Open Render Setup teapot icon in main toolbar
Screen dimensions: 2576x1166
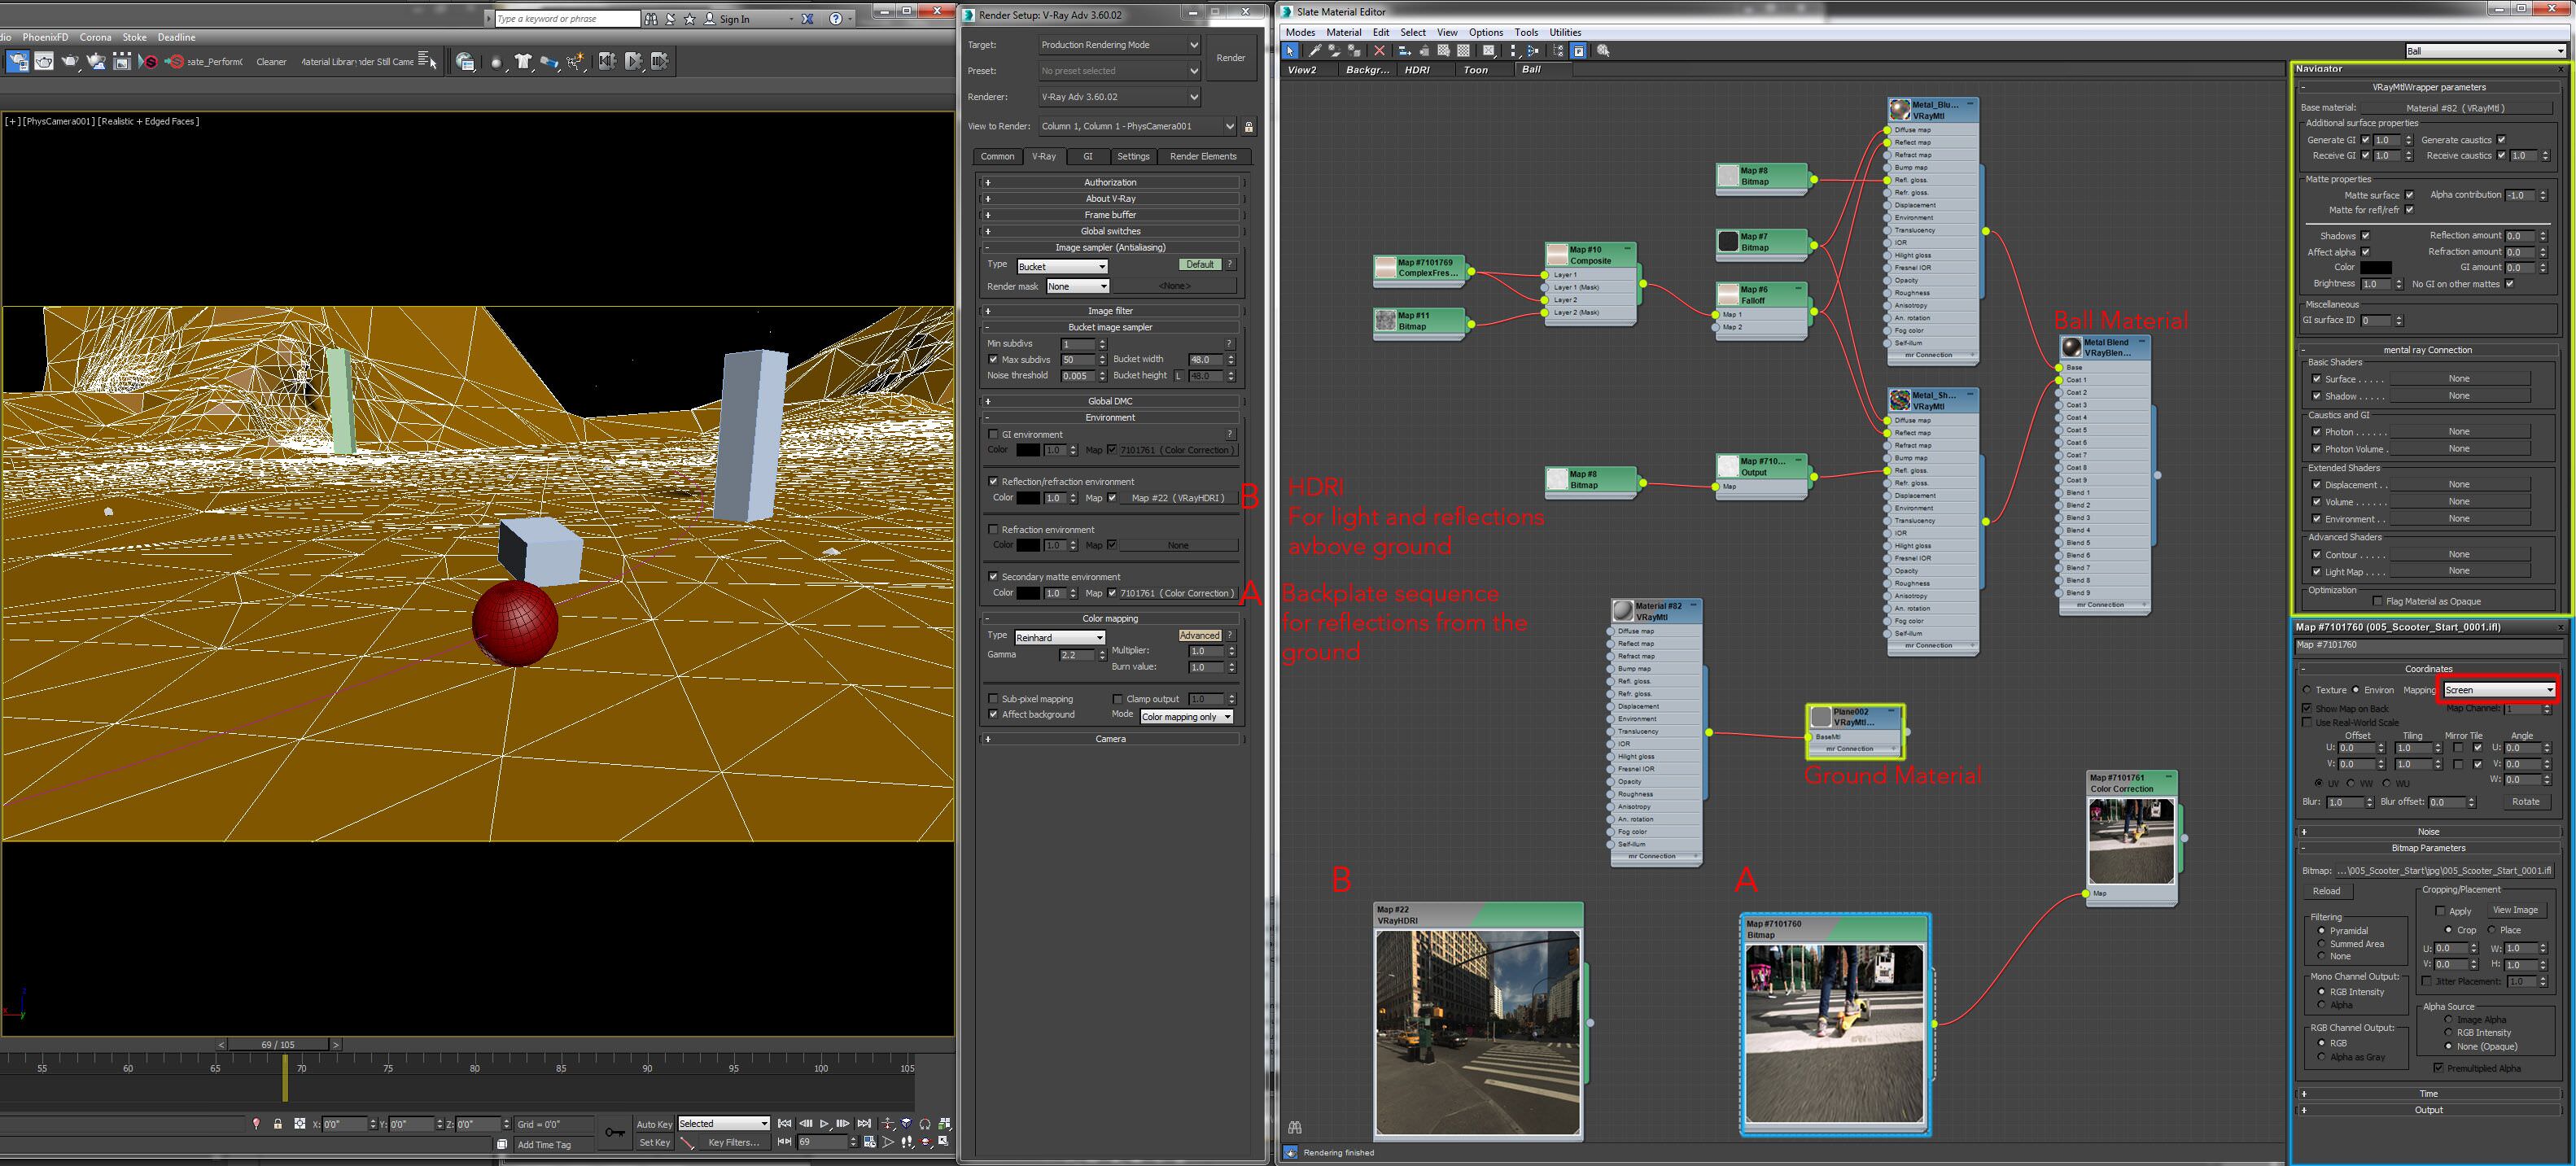tap(17, 62)
